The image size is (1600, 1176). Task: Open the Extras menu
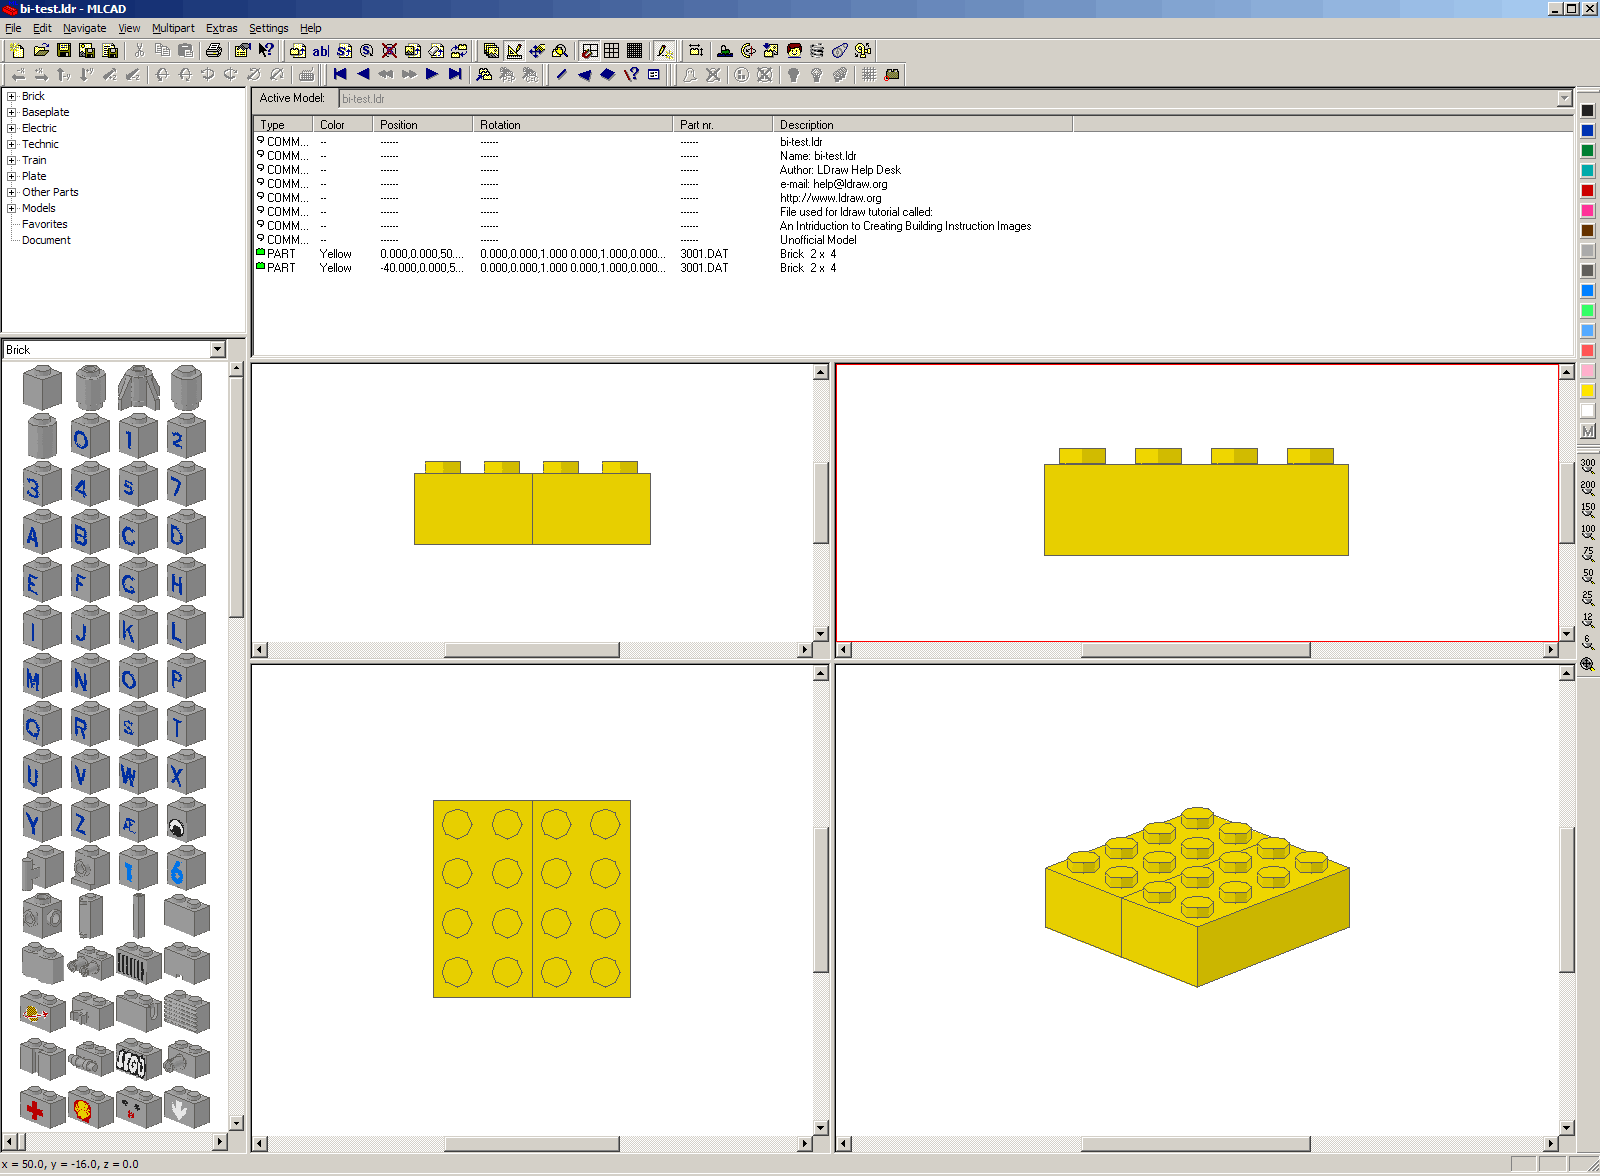coord(221,28)
